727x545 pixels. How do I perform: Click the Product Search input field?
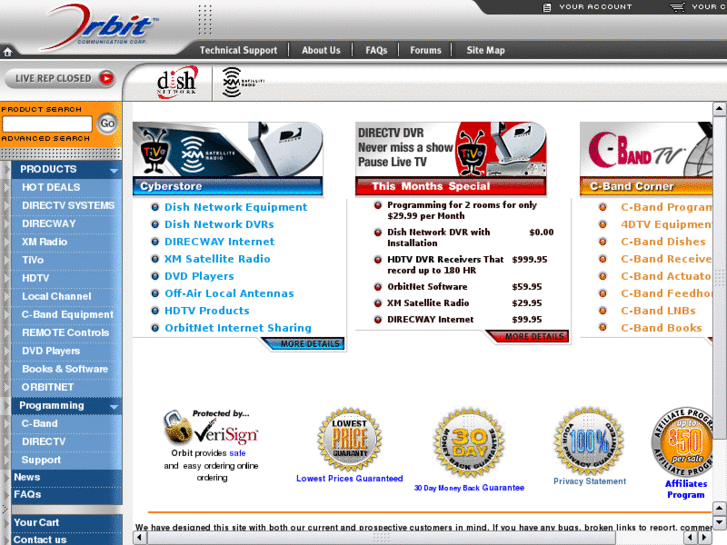pyautogui.click(x=47, y=124)
